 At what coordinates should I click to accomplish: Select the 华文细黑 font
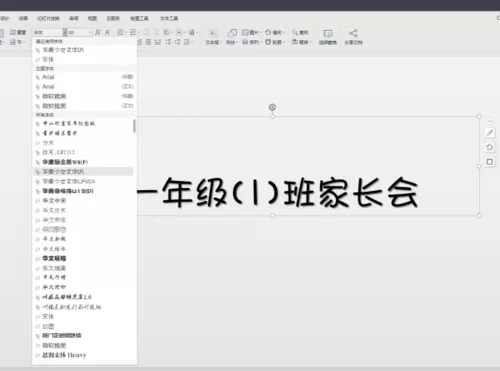[x=83, y=268]
